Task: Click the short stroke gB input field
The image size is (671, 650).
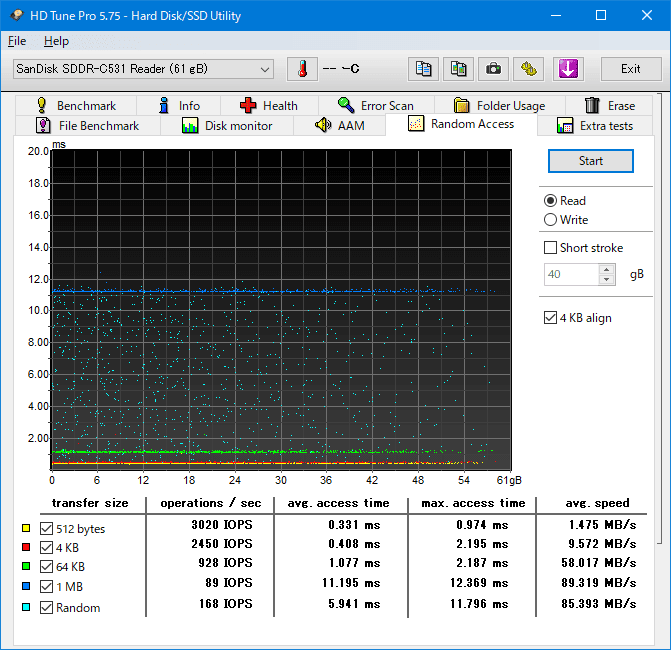Action: pos(571,274)
